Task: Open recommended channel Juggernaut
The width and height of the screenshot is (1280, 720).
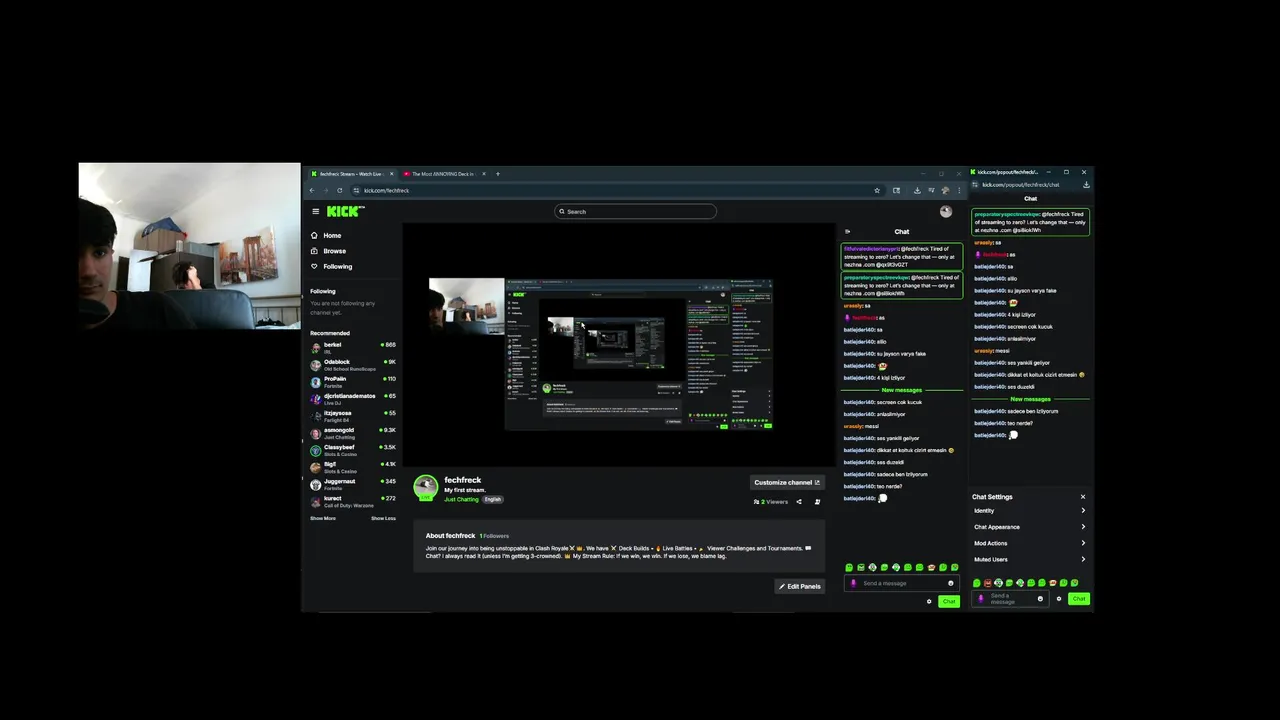Action: tap(353, 483)
